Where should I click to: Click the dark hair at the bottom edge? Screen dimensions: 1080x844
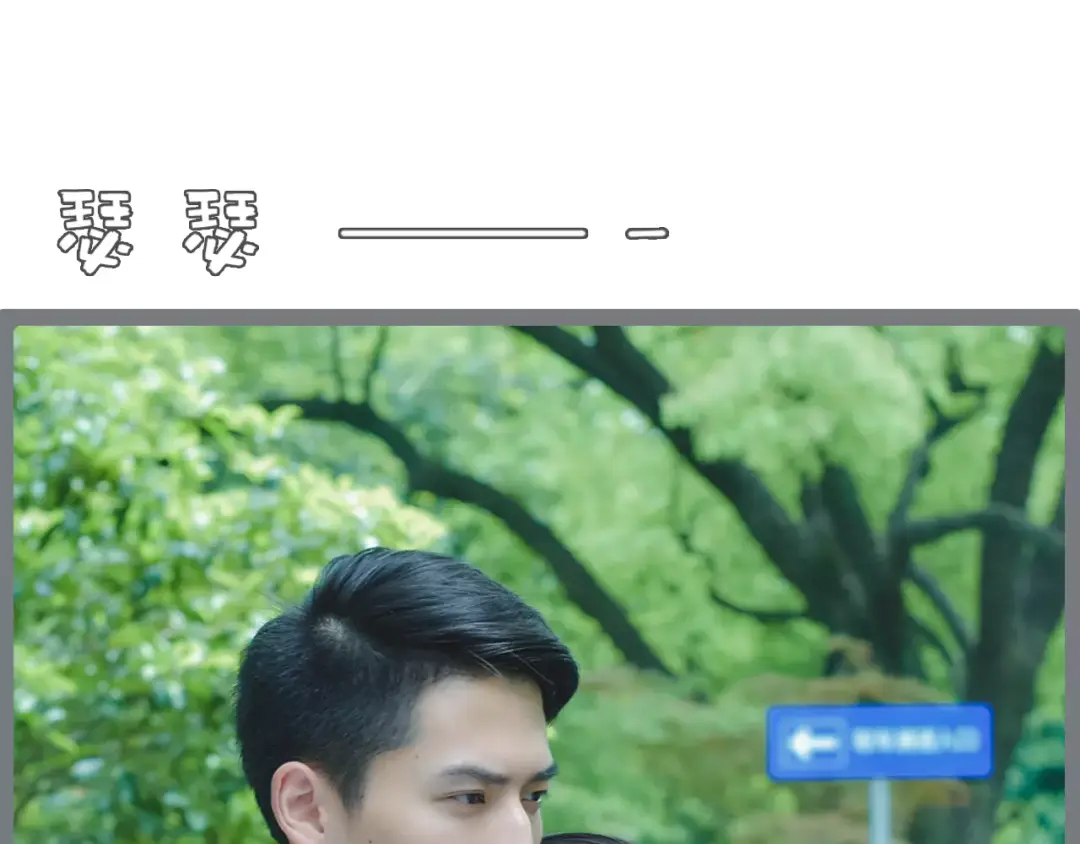585,838
